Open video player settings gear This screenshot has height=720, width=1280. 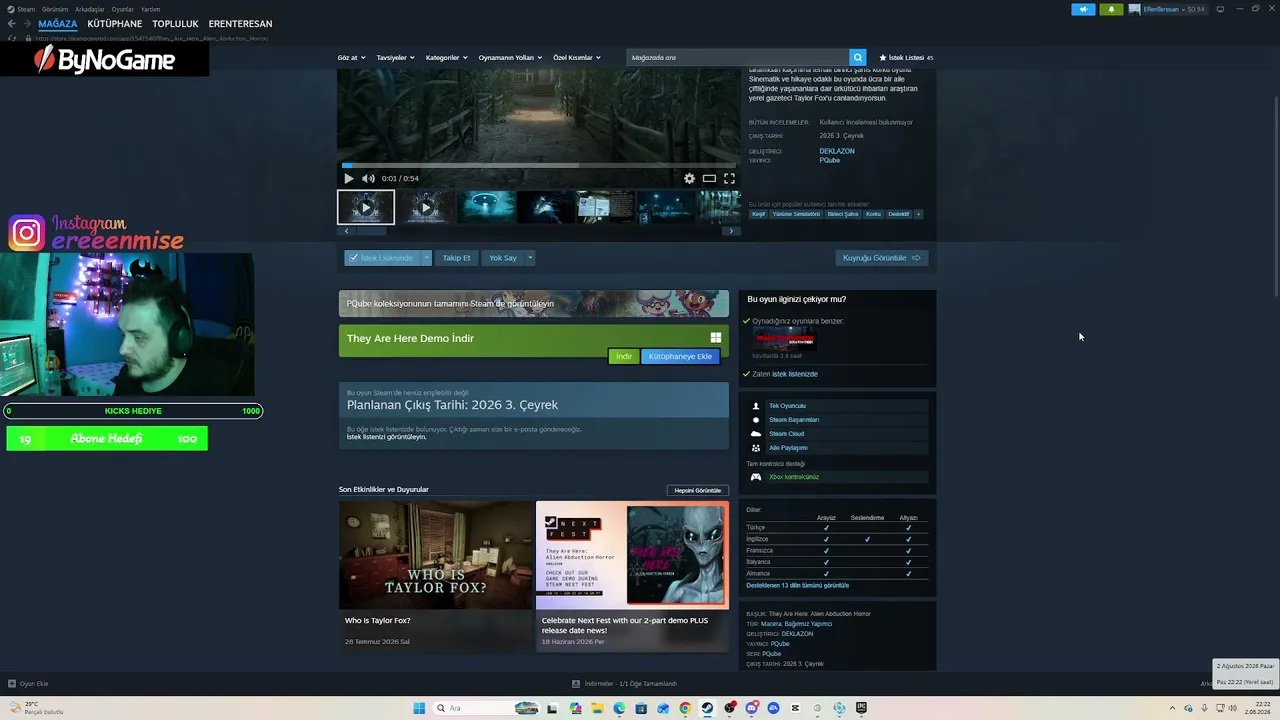click(x=689, y=179)
